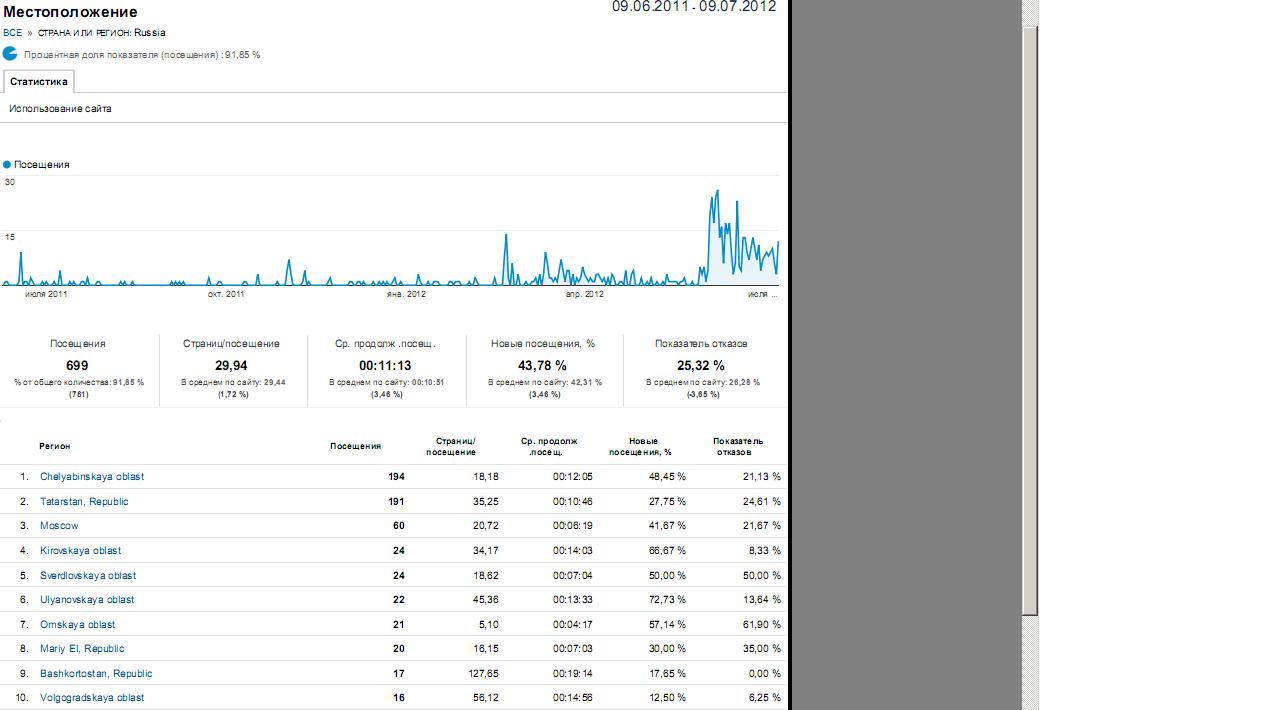Sort by Регион column header

tap(55, 446)
